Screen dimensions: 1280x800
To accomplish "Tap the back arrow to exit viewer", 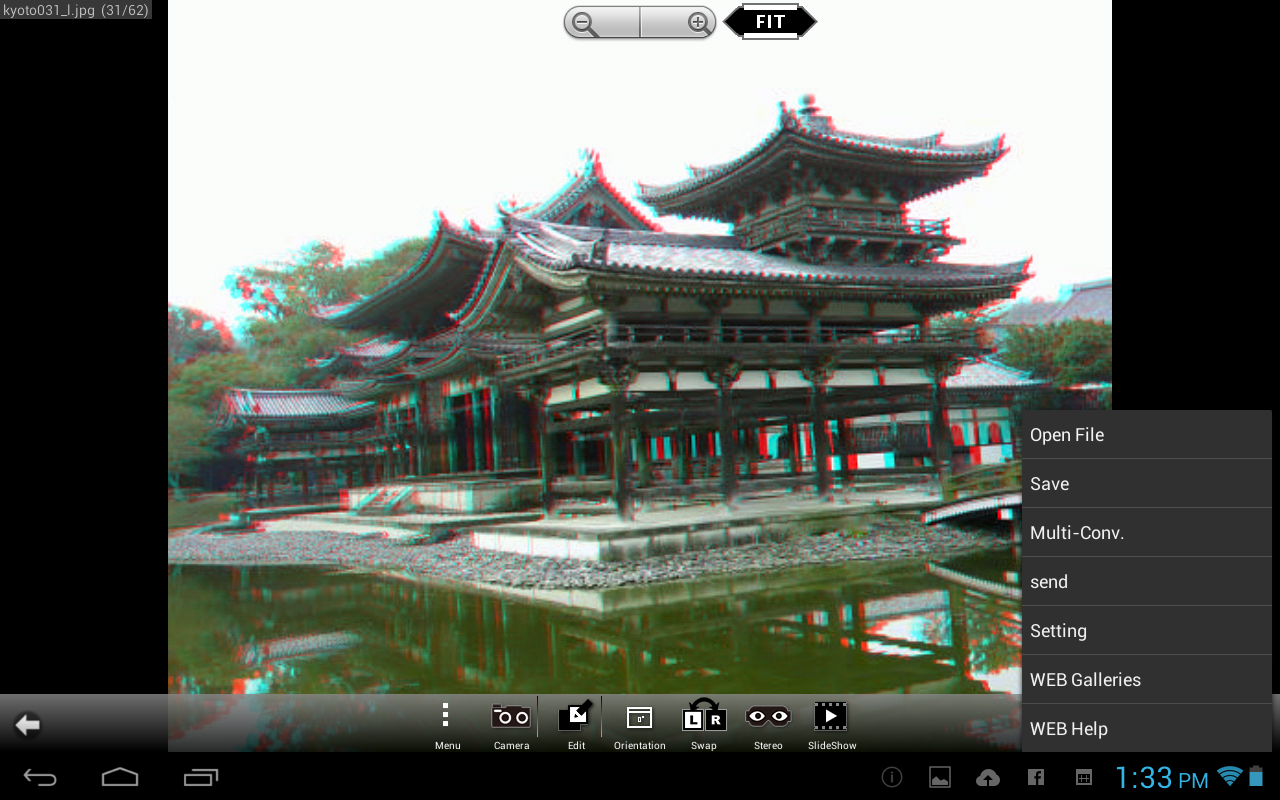I will click(x=27, y=723).
